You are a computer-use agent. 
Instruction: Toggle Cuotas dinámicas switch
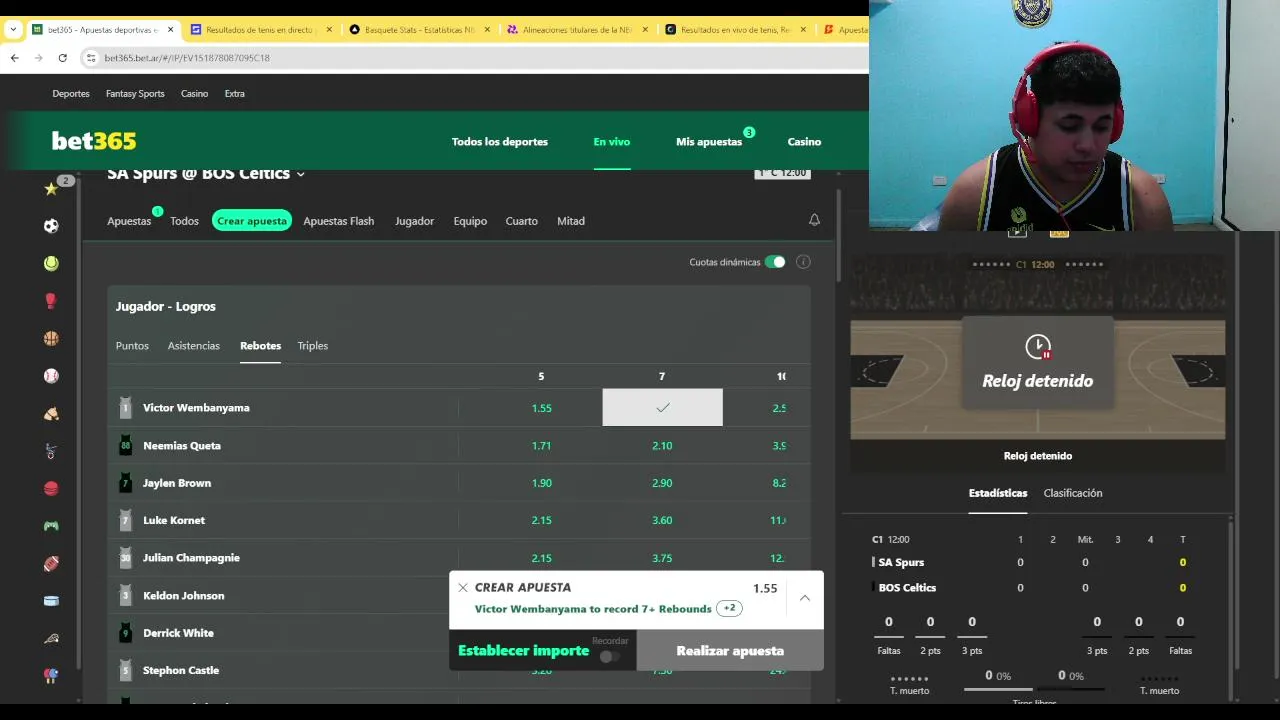pyautogui.click(x=775, y=262)
